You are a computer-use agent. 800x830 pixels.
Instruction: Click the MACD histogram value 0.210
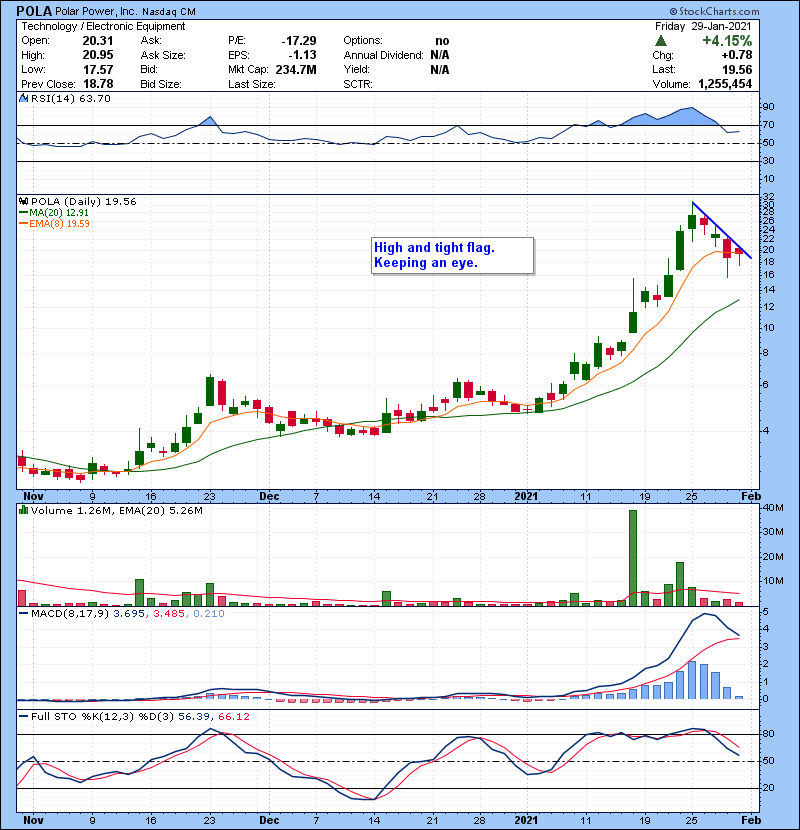pyautogui.click(x=209, y=614)
